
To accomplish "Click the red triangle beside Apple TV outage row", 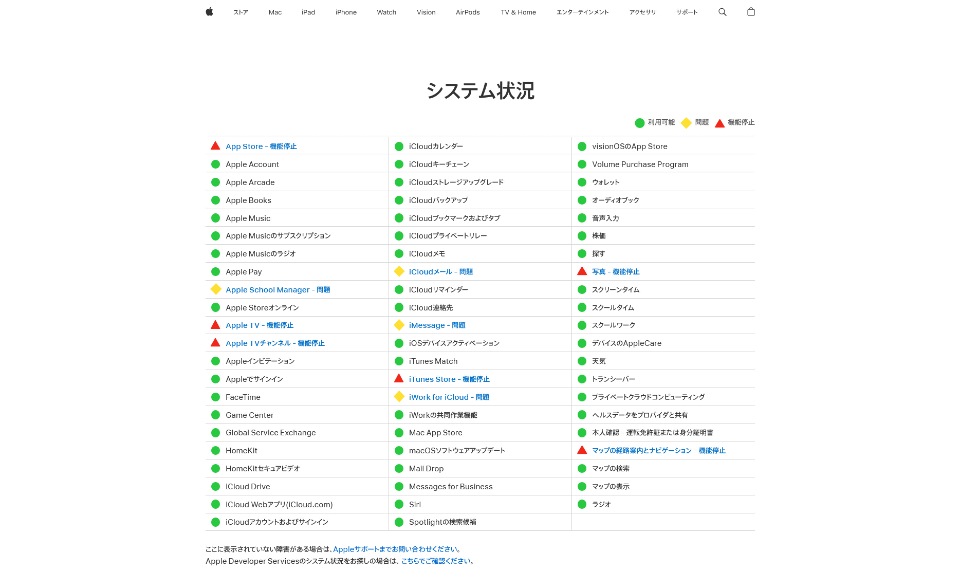I will pyautogui.click(x=216, y=324).
